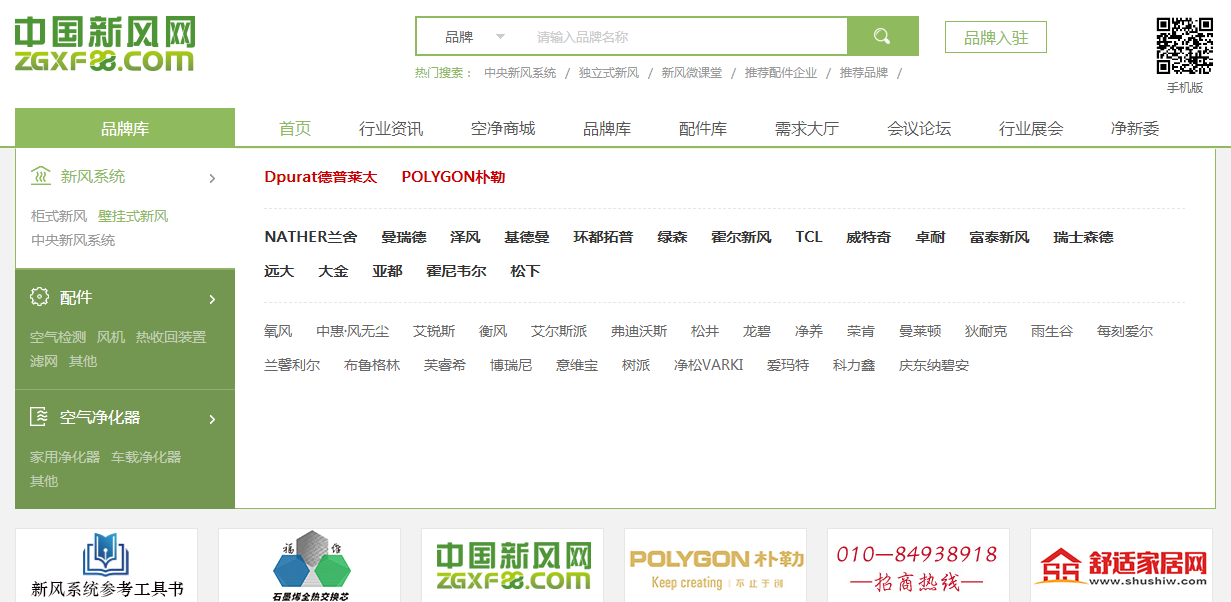The image size is (1231, 602).
Task: Open the 庆东纳碧安 brand
Action: (934, 365)
